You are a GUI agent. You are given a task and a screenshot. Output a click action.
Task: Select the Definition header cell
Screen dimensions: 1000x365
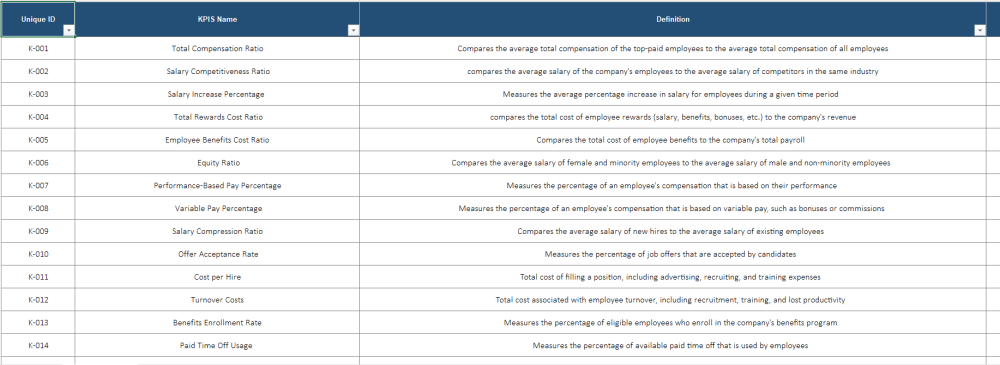point(673,19)
